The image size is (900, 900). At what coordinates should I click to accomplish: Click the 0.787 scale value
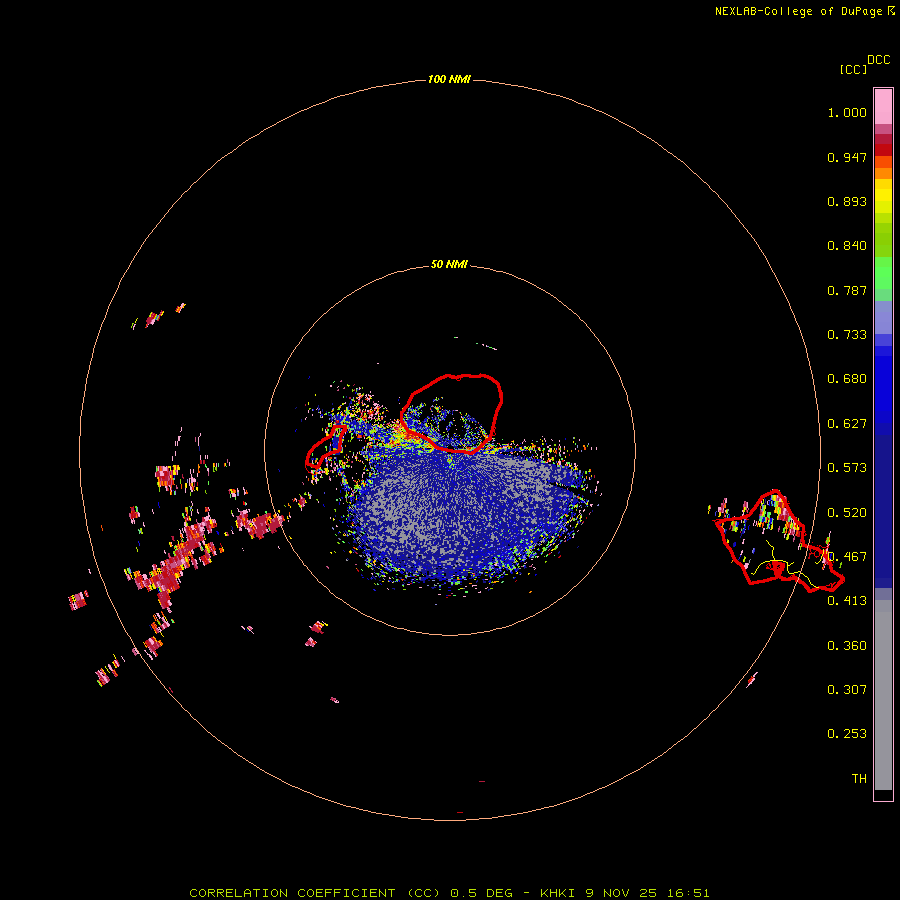[847, 290]
